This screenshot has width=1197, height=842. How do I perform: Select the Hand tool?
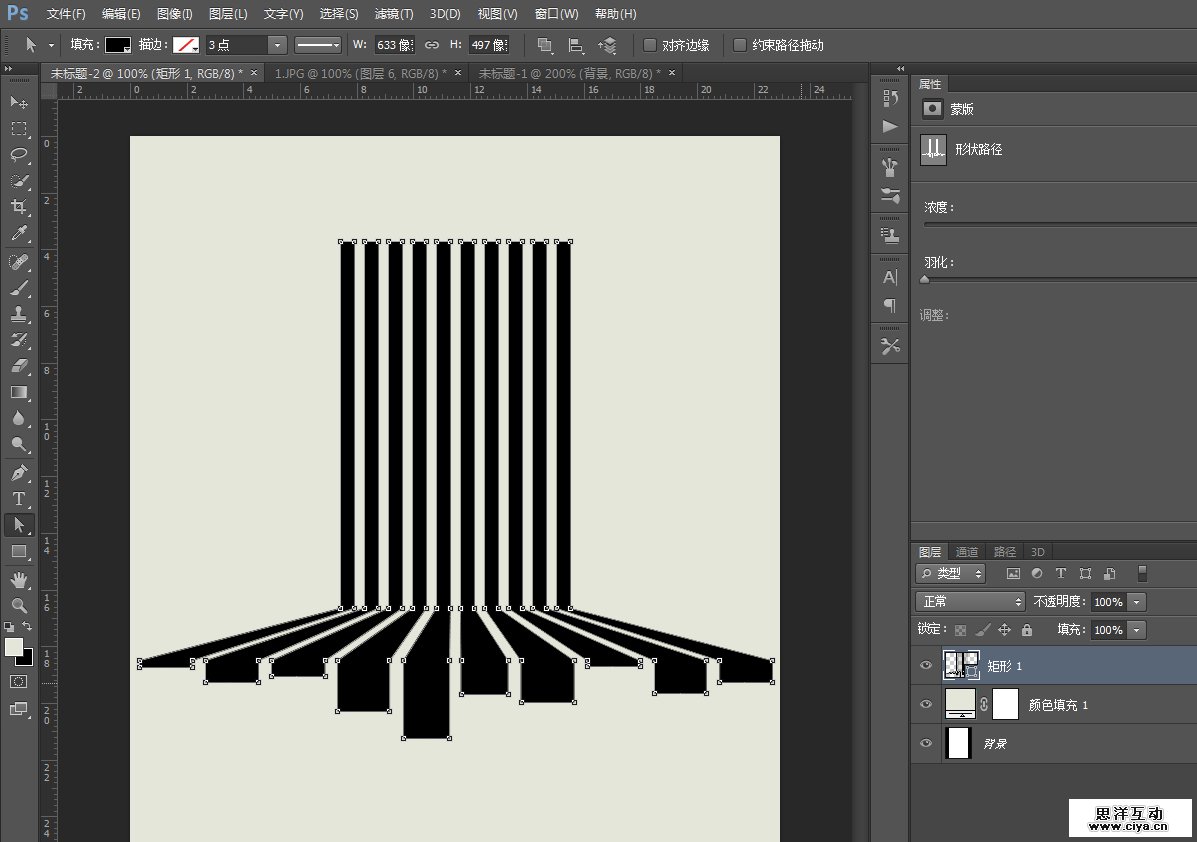(19, 579)
